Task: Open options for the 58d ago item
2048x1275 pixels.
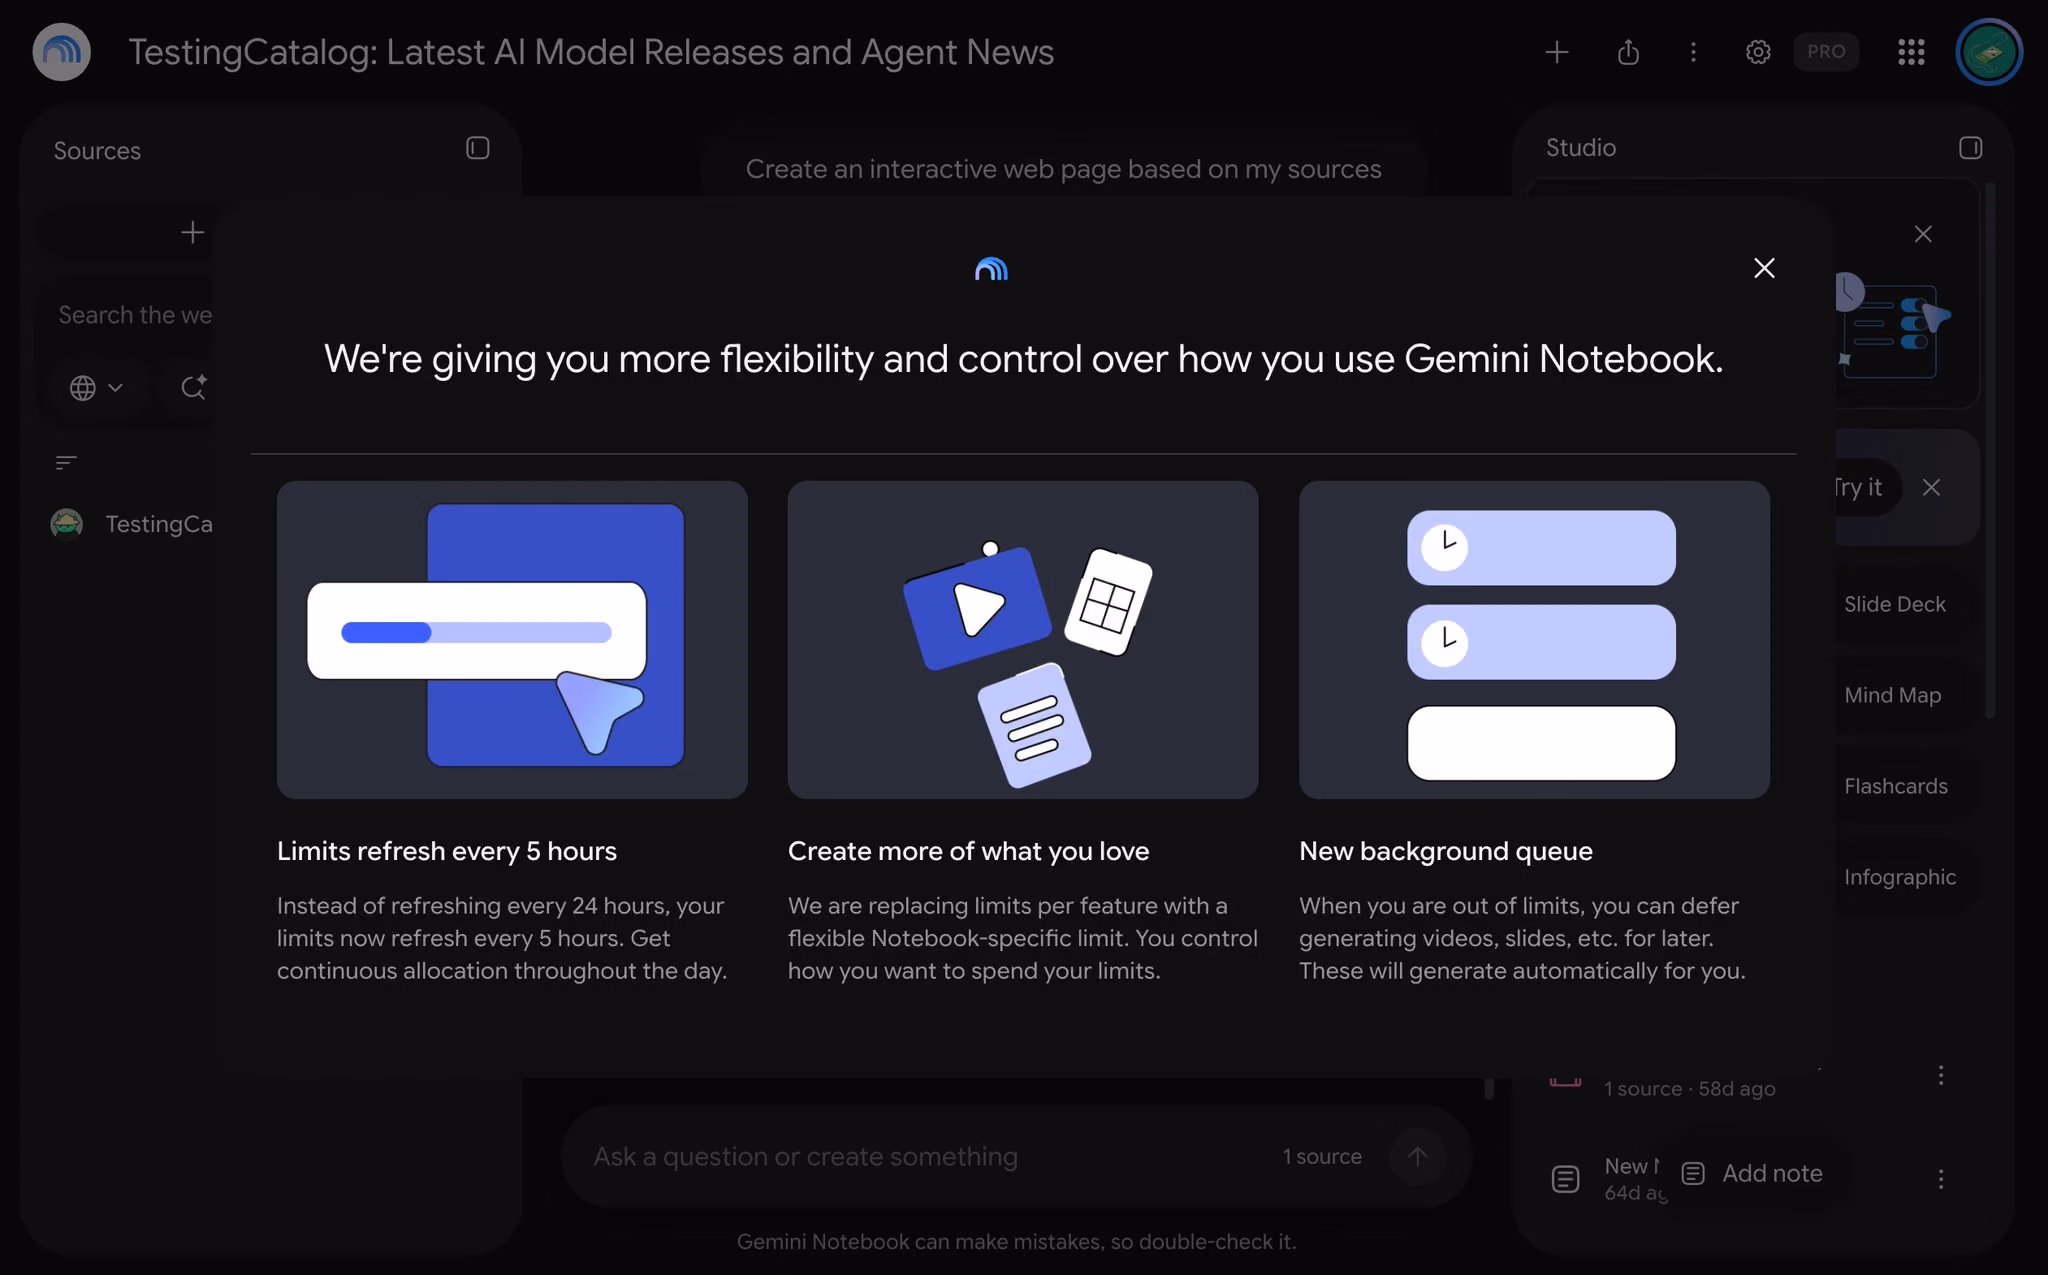Action: tap(1940, 1075)
